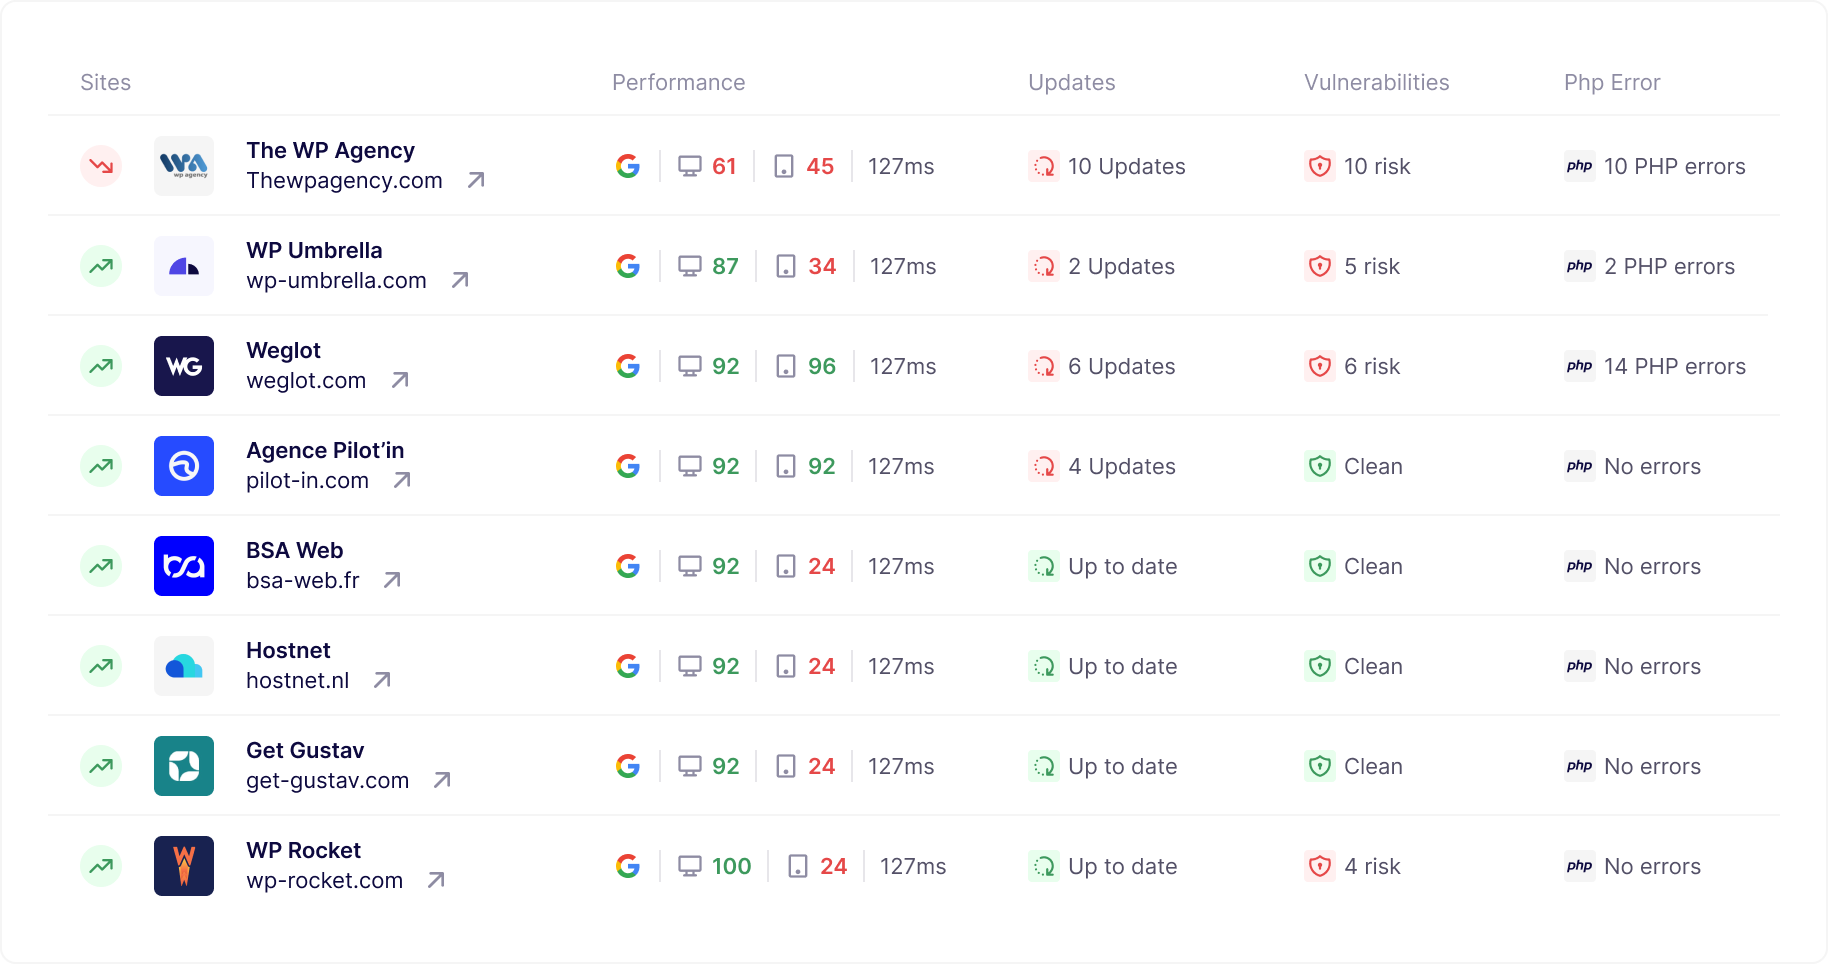
Task: Click the red vulnerability shield for Weglot
Action: click(x=1320, y=366)
